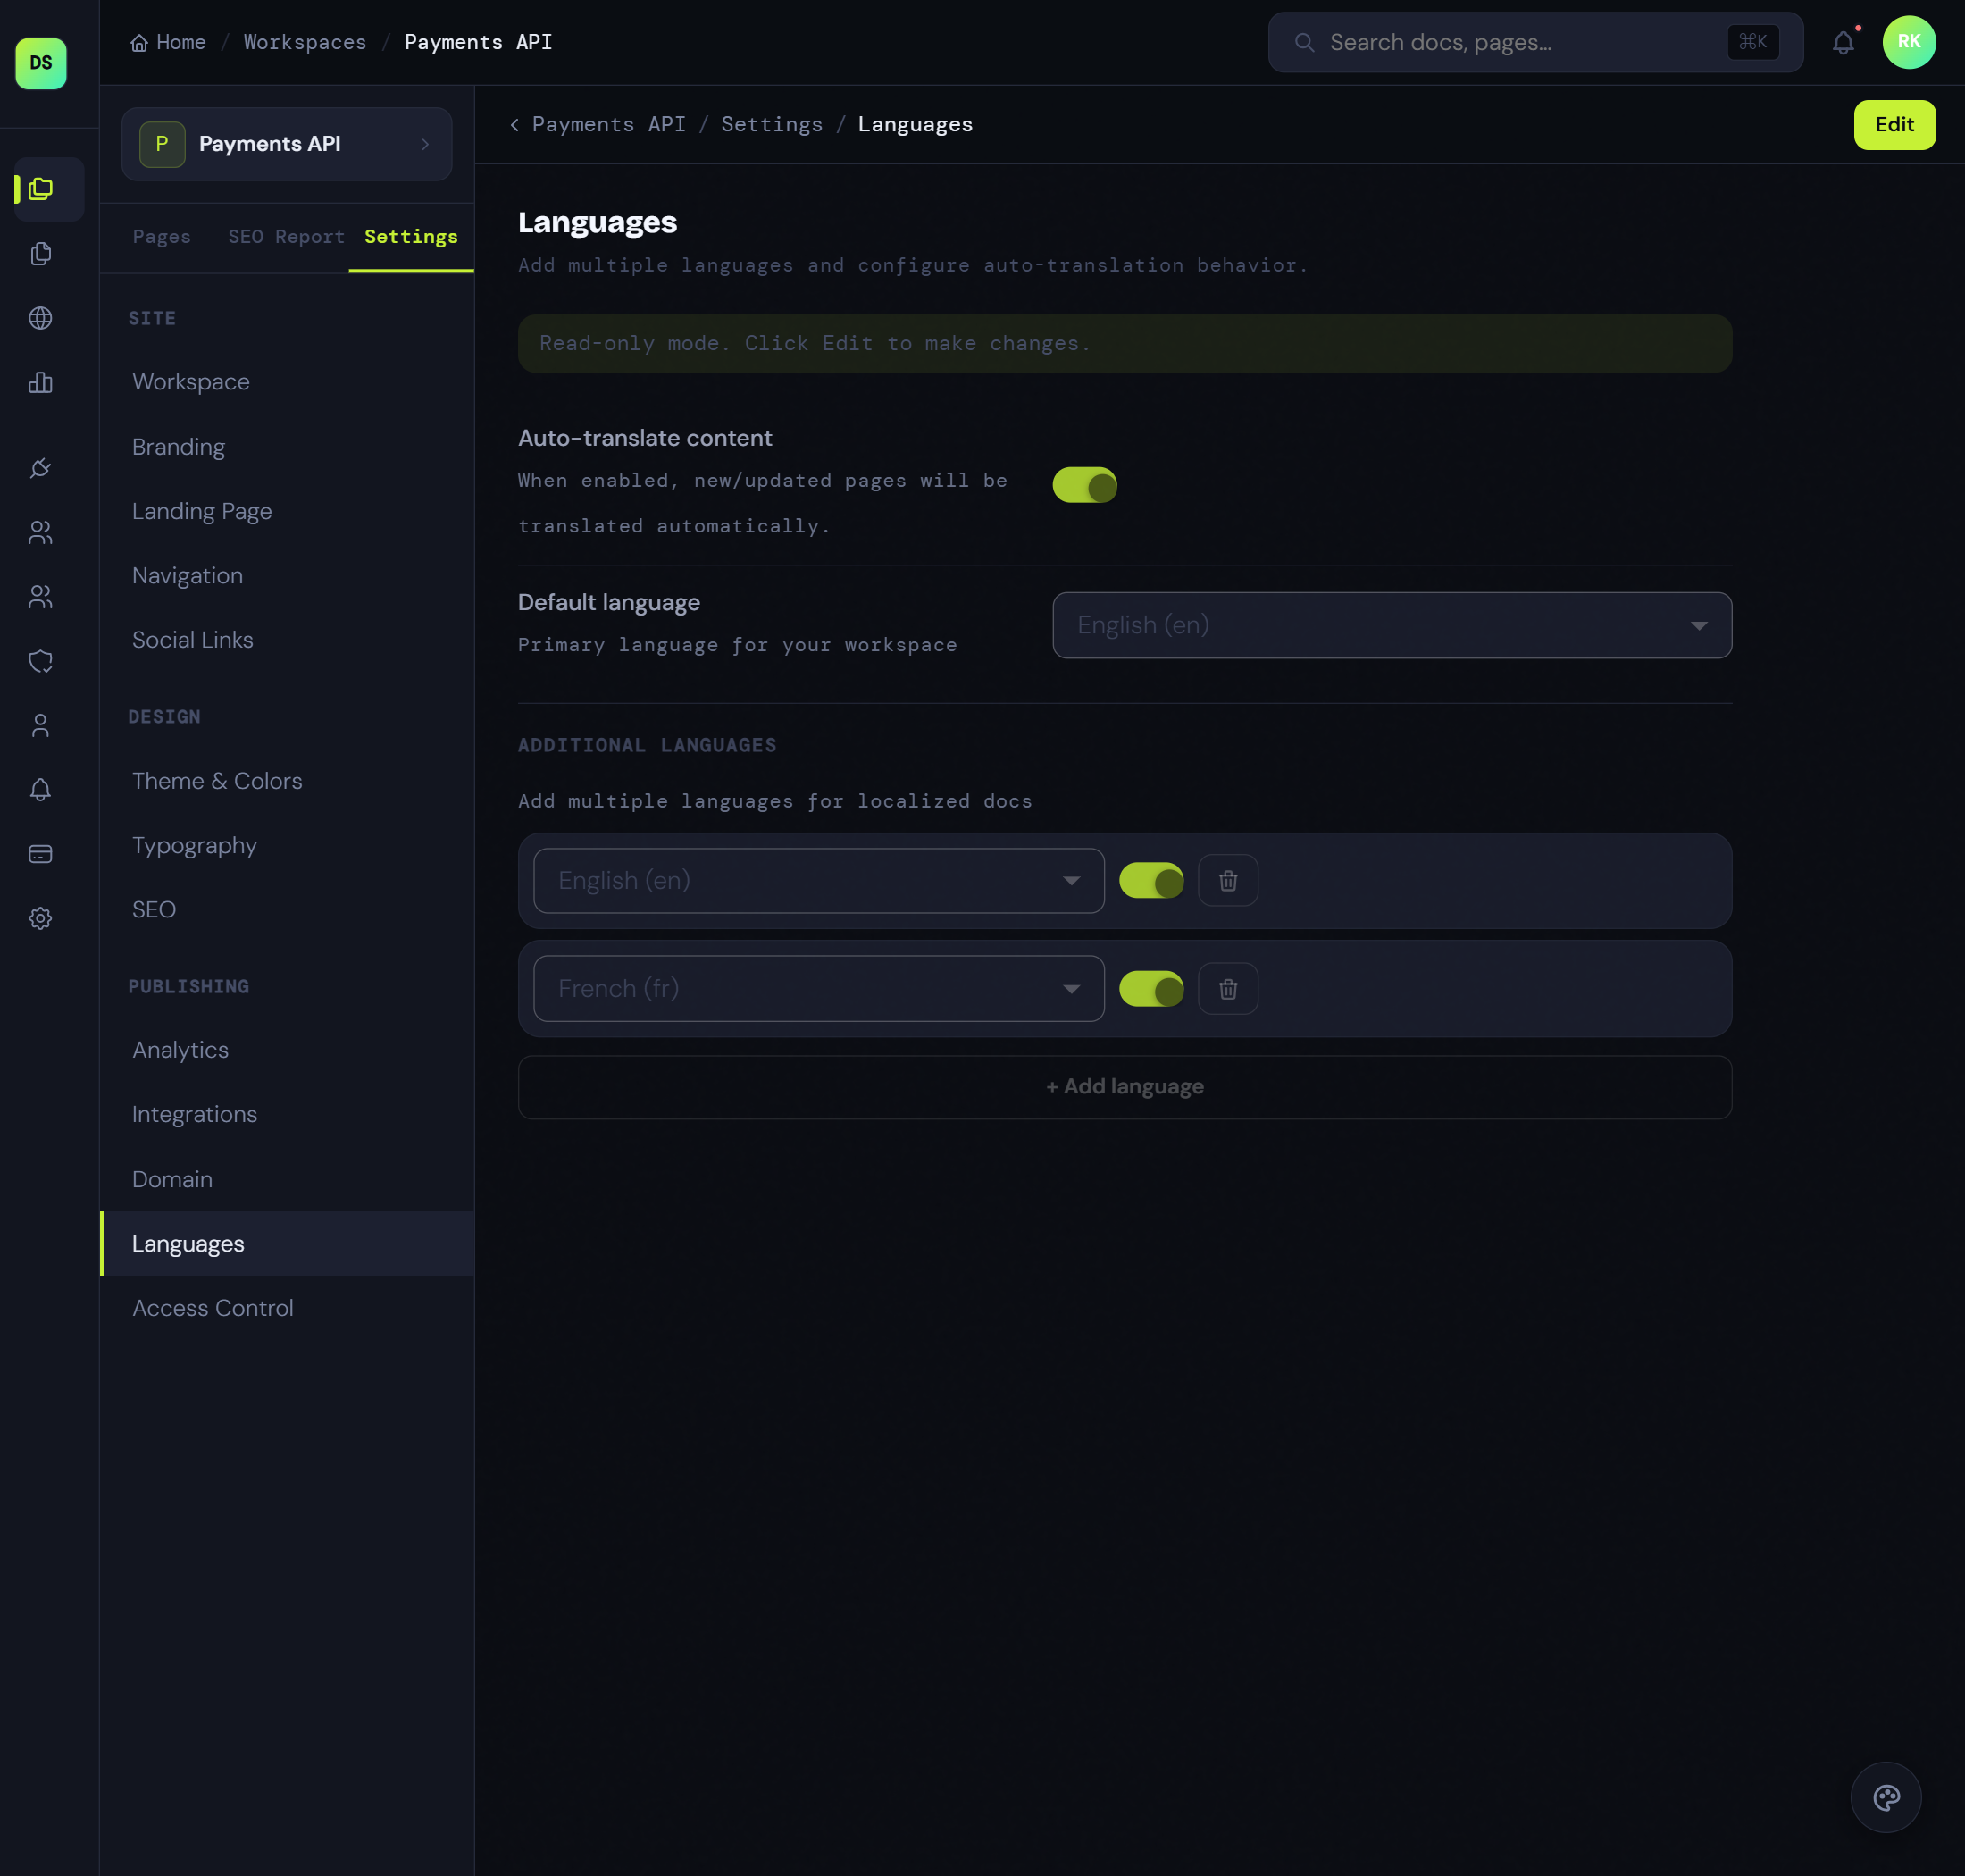Screen dimensions: 1965x1876
Task: Expand the Payments API workspace switcher
Action: click(286, 144)
